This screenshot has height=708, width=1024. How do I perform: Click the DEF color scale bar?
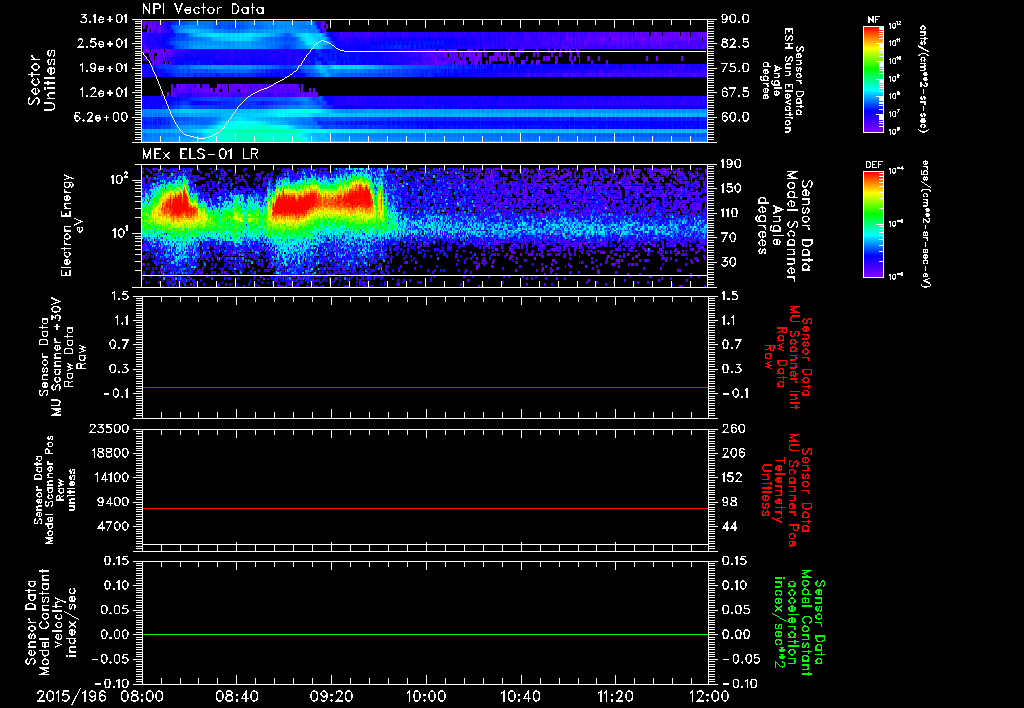coord(873,224)
